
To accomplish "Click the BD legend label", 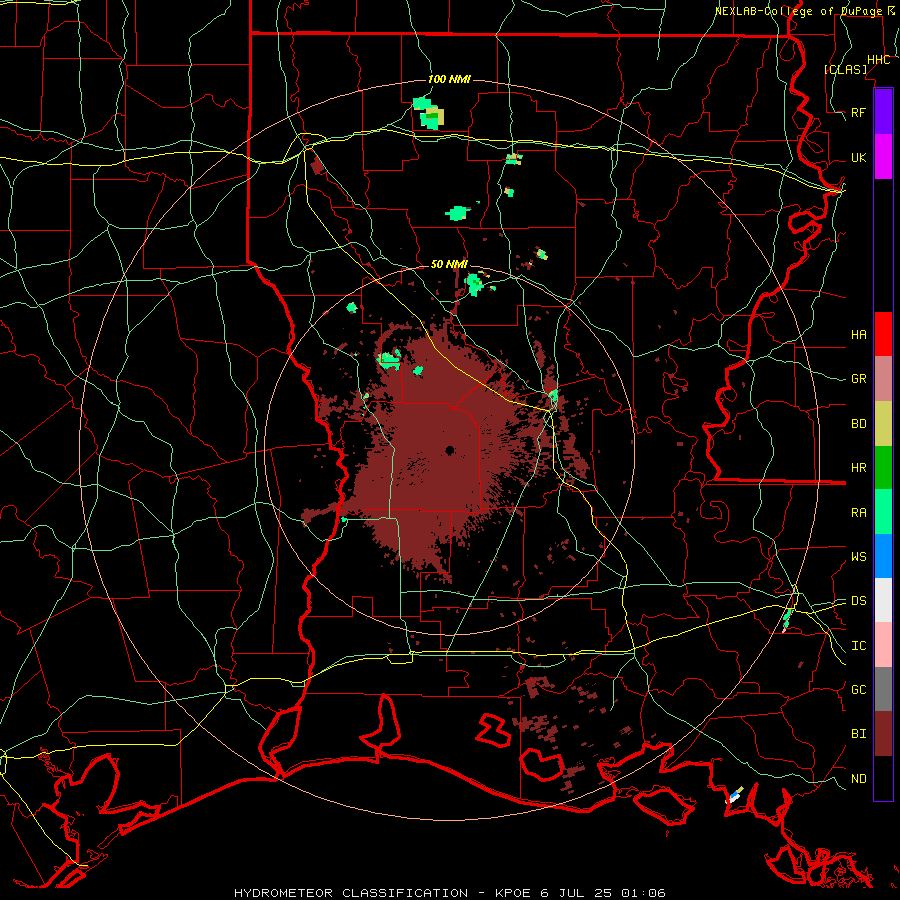I will 858,424.
